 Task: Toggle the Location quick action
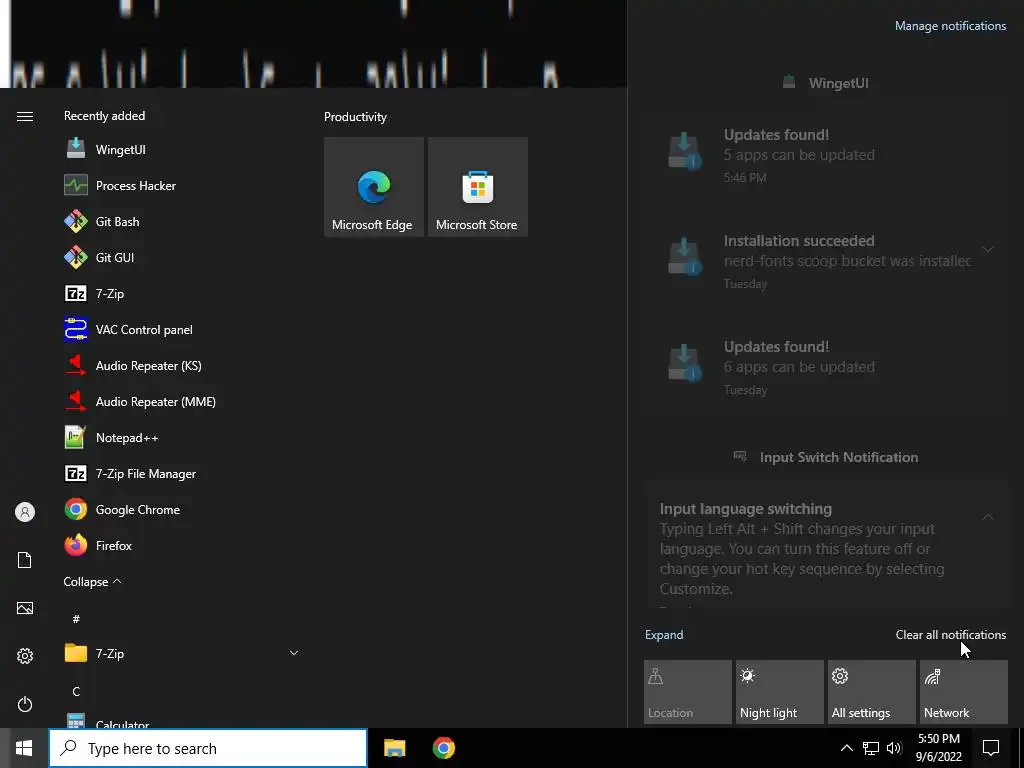[x=688, y=692]
